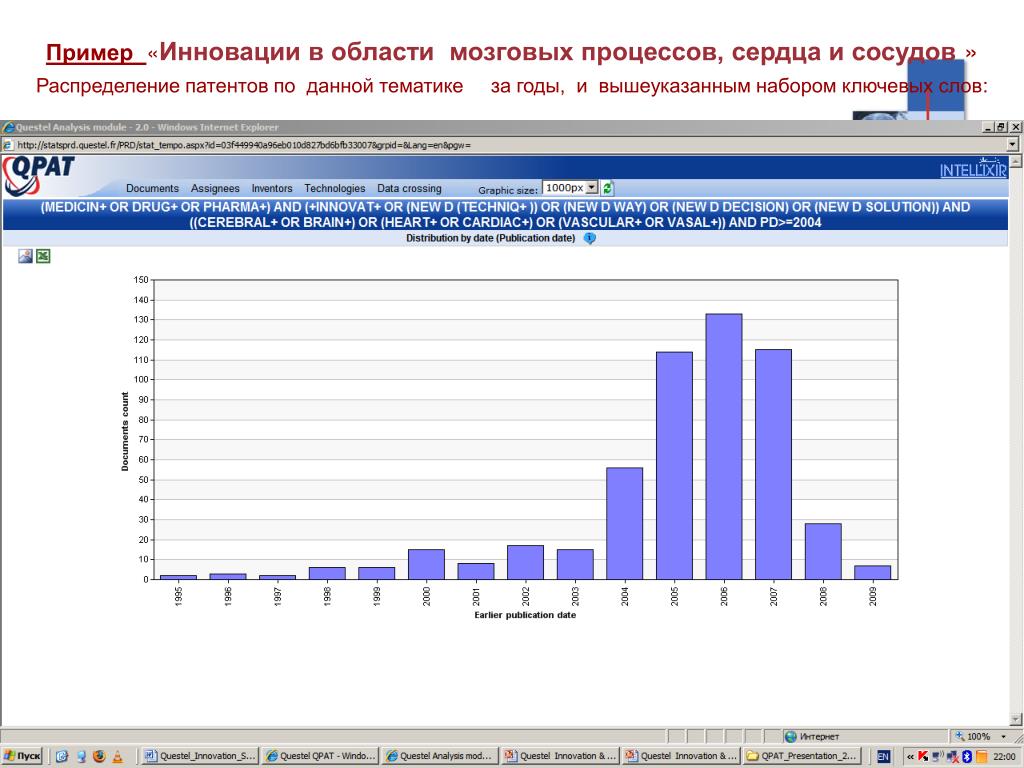1024x768 pixels.
Task: Click the 2000 bar in the chart
Action: point(426,564)
